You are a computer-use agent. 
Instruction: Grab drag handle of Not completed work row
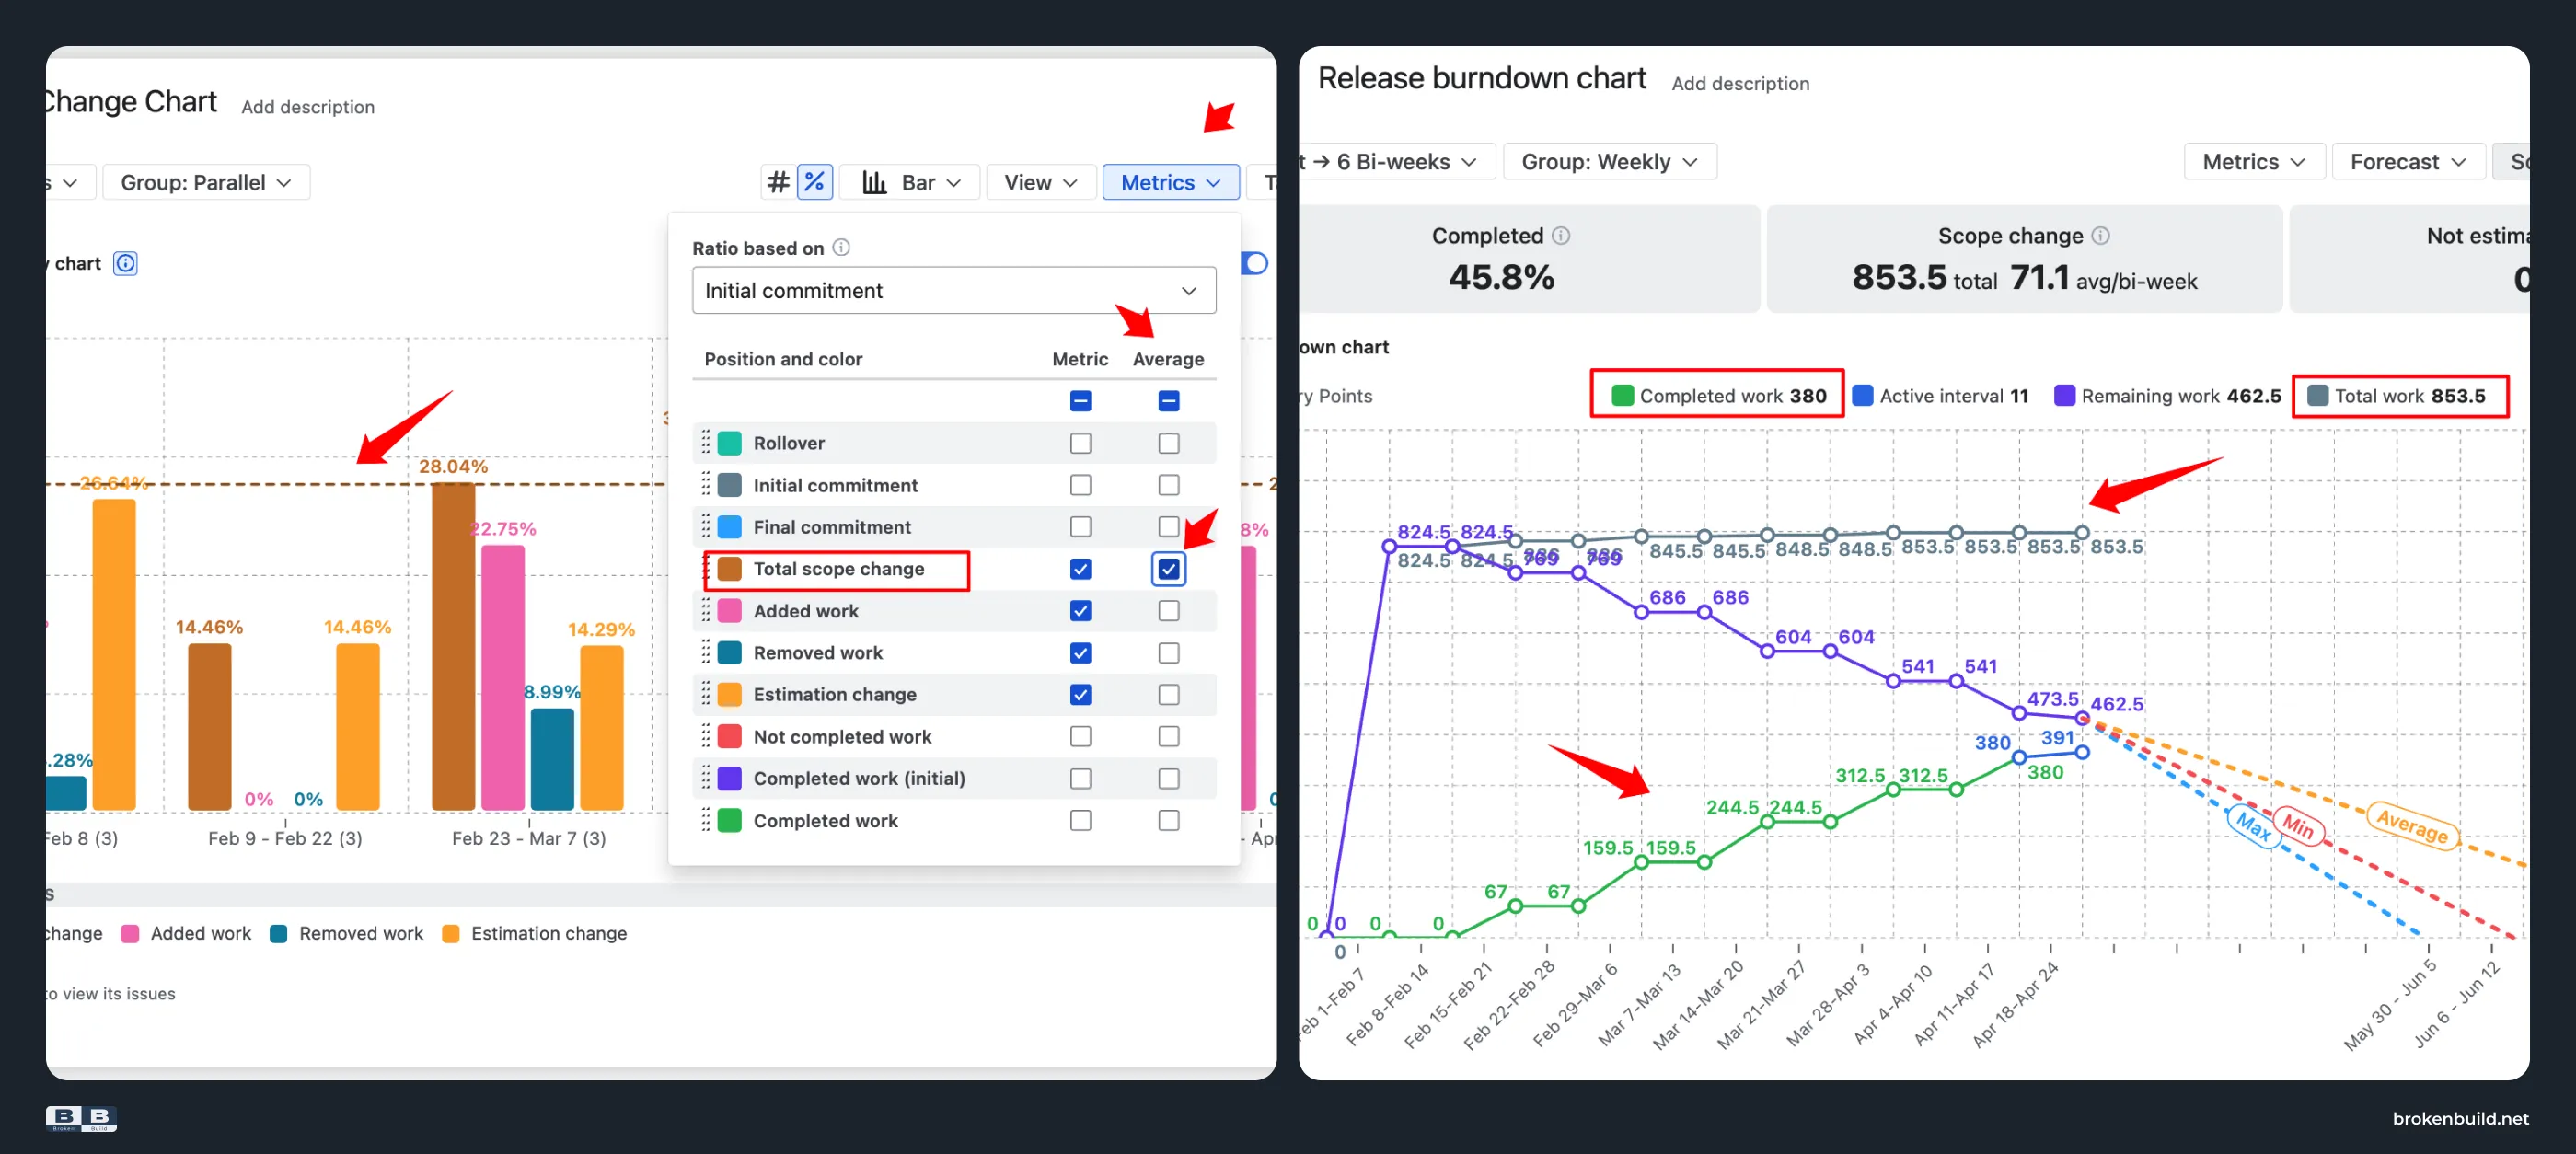[705, 736]
